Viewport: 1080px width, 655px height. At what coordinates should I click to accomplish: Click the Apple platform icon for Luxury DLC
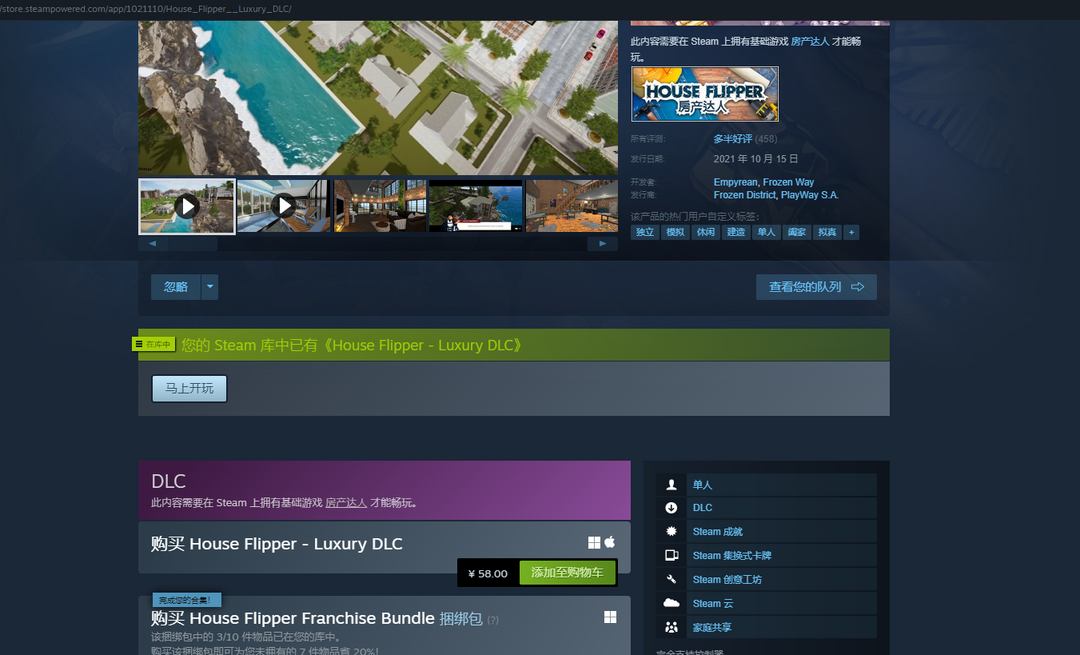tap(610, 542)
